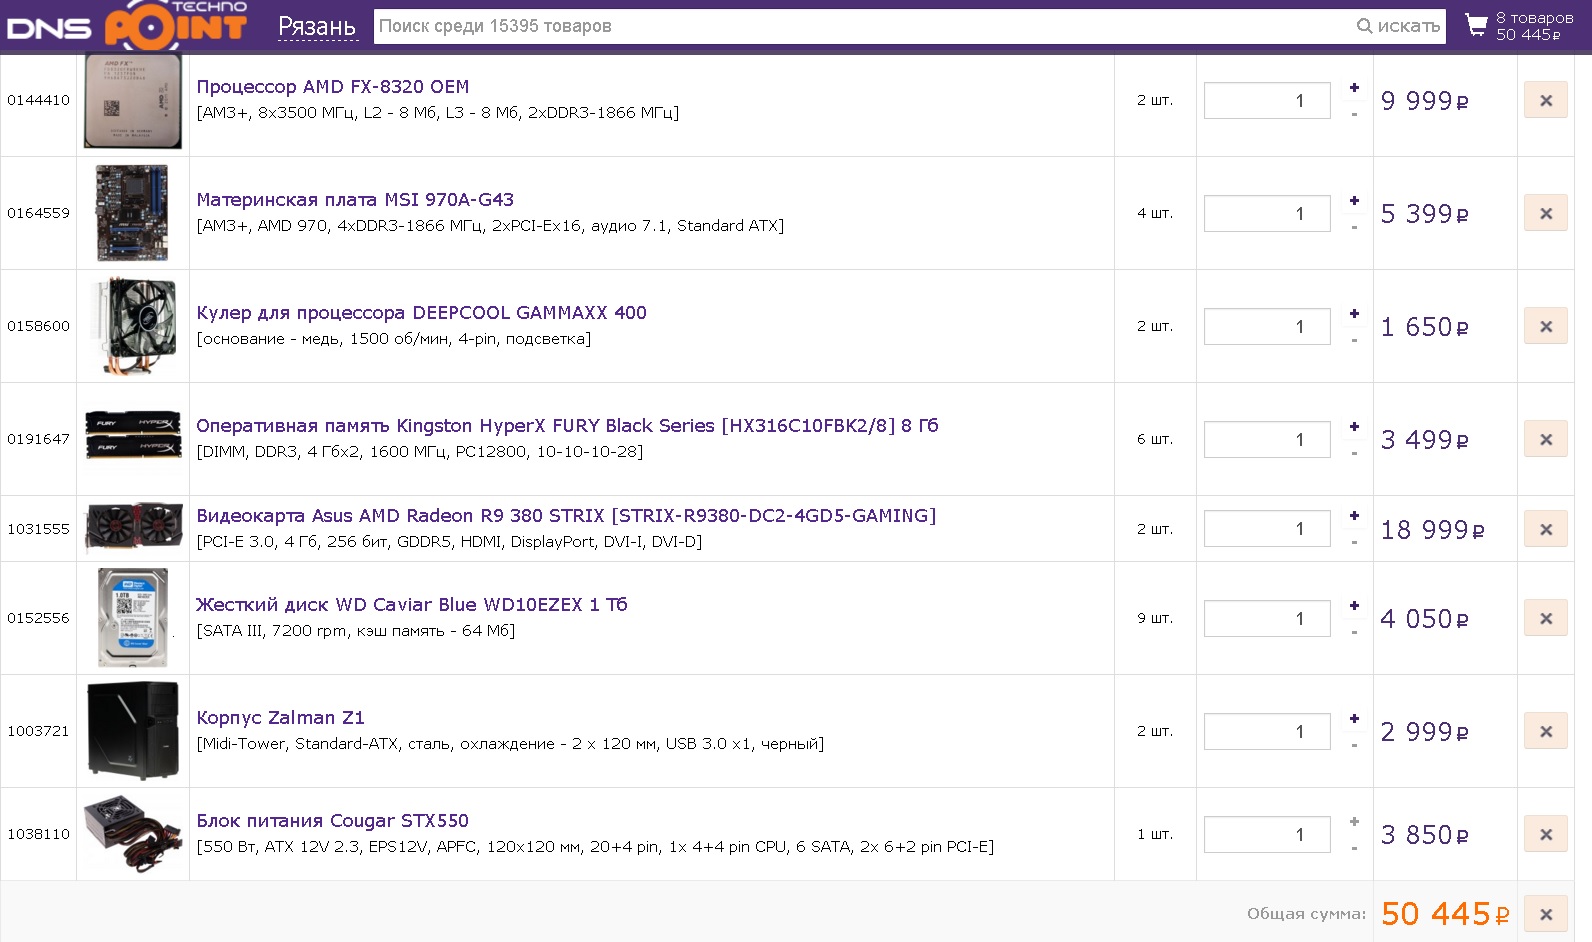The width and height of the screenshot is (1592, 942).
Task: Decrease quantity of WD Caviar Blue drive
Action: [x=1354, y=632]
